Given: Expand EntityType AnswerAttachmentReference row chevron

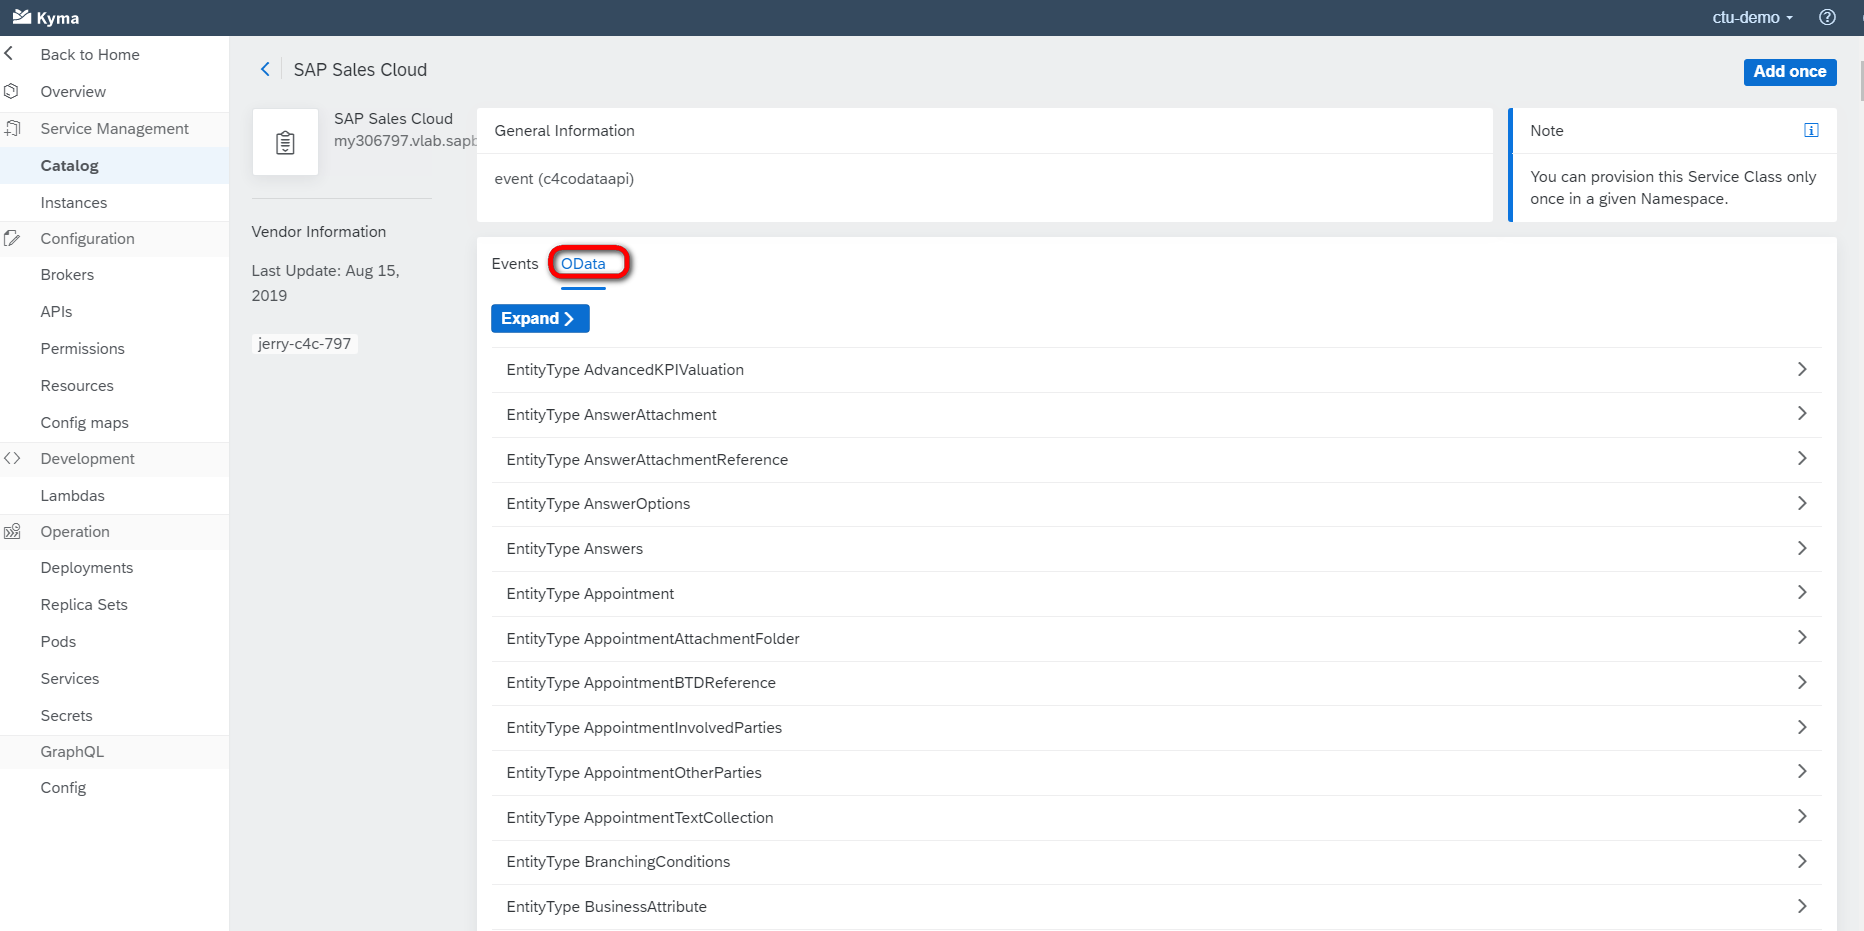Looking at the screenshot, I should pyautogui.click(x=1802, y=459).
